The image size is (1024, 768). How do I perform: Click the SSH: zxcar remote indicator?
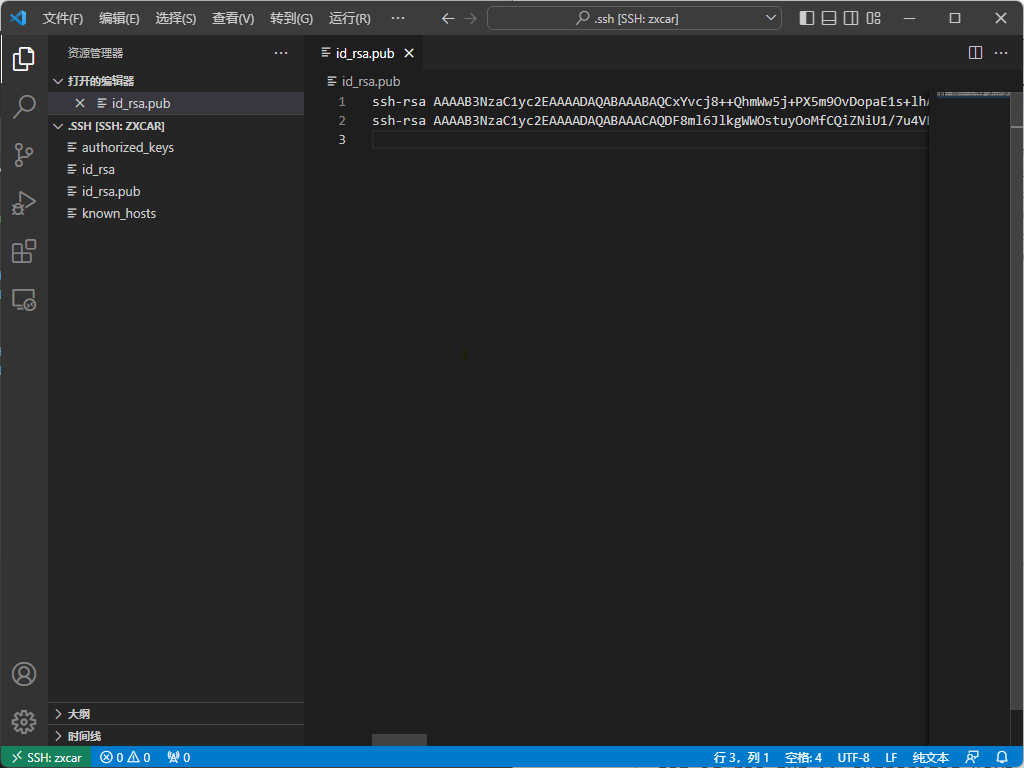point(46,757)
